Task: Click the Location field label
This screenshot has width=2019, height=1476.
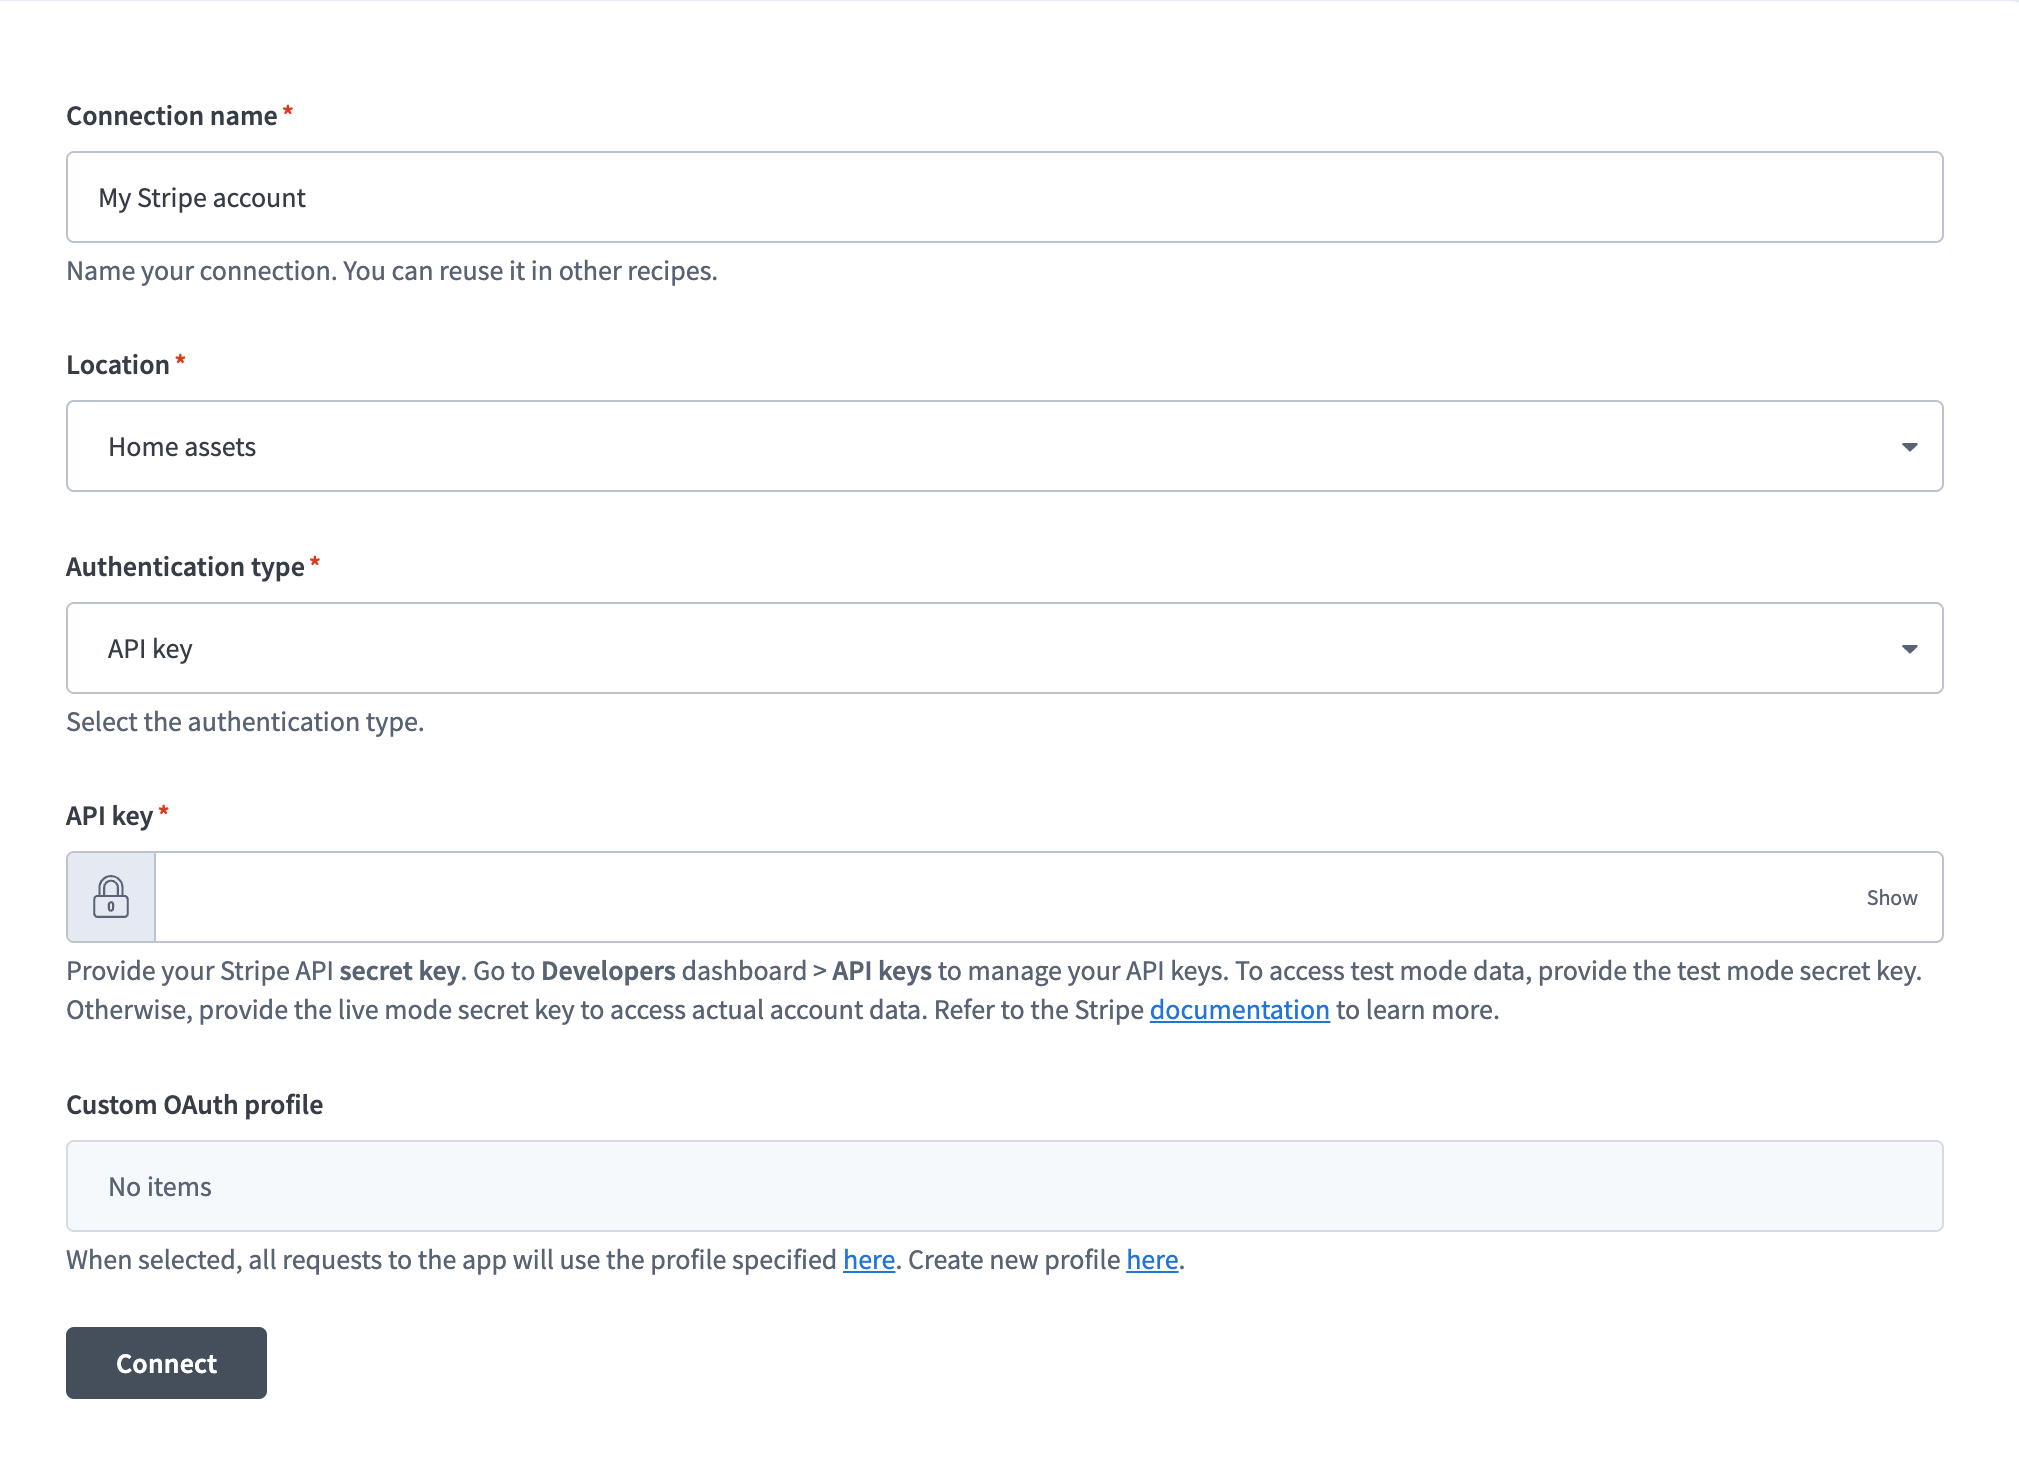Action: point(118,365)
